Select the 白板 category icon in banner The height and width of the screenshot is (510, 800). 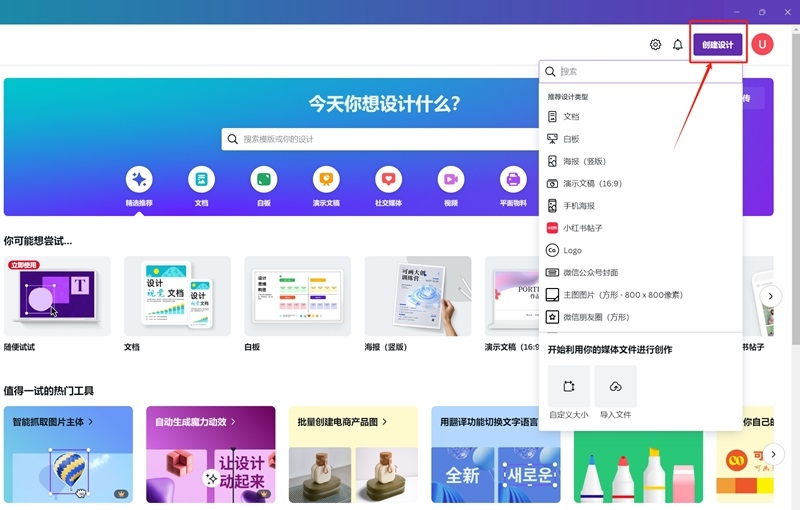pos(264,180)
